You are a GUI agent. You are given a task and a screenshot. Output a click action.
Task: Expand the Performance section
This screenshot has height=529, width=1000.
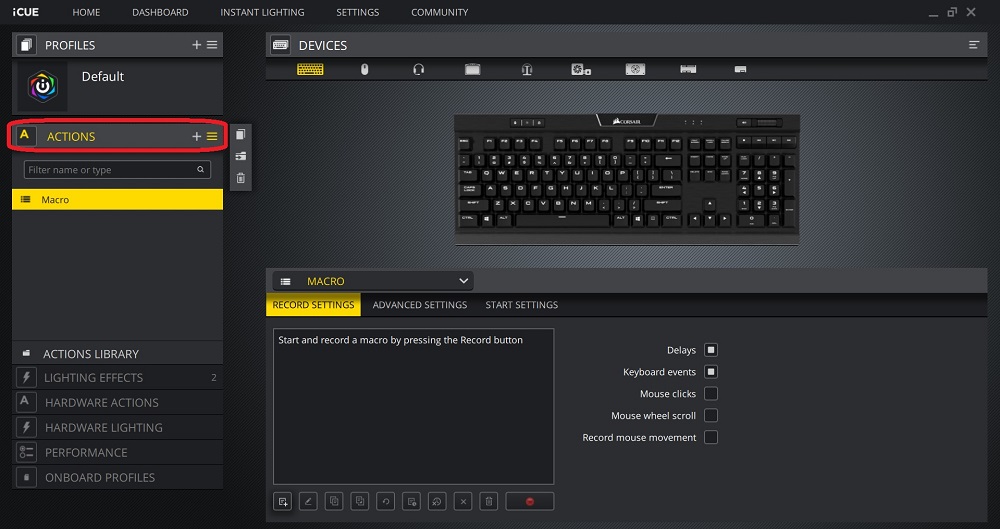point(117,452)
